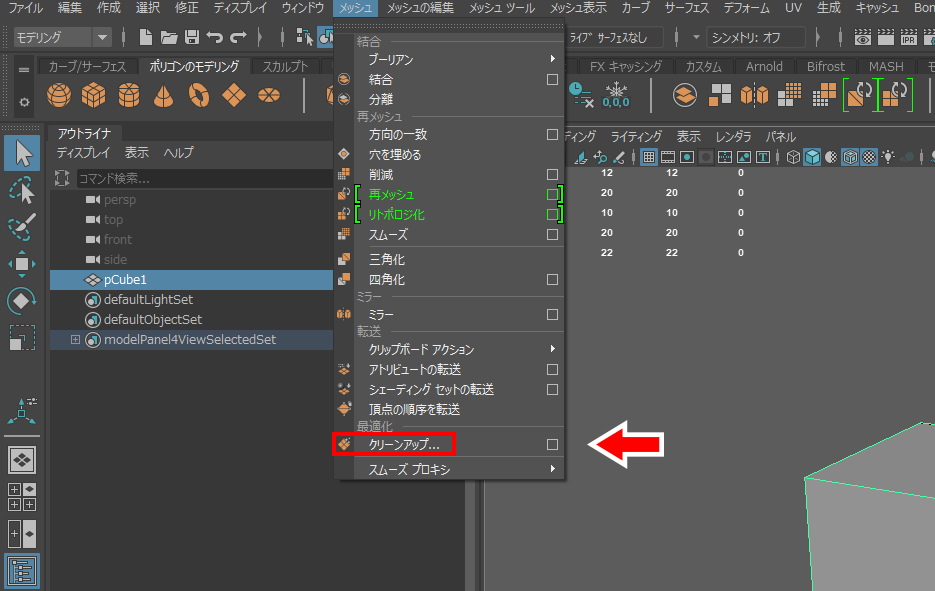
Task: Click the option box beside スムーズ
Action: coord(552,235)
